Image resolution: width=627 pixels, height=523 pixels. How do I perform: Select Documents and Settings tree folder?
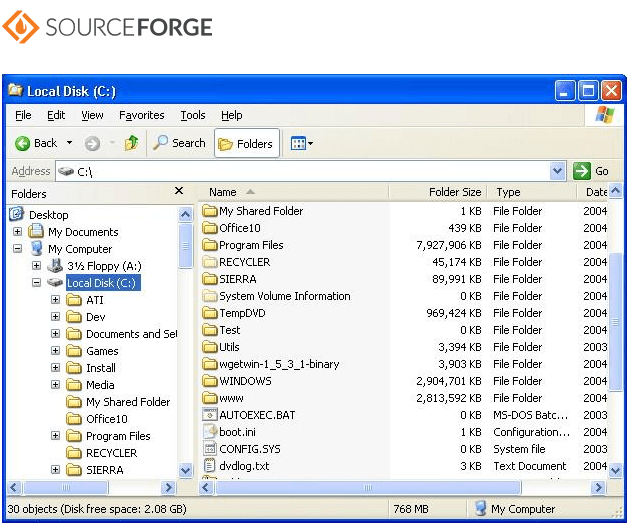(132, 334)
